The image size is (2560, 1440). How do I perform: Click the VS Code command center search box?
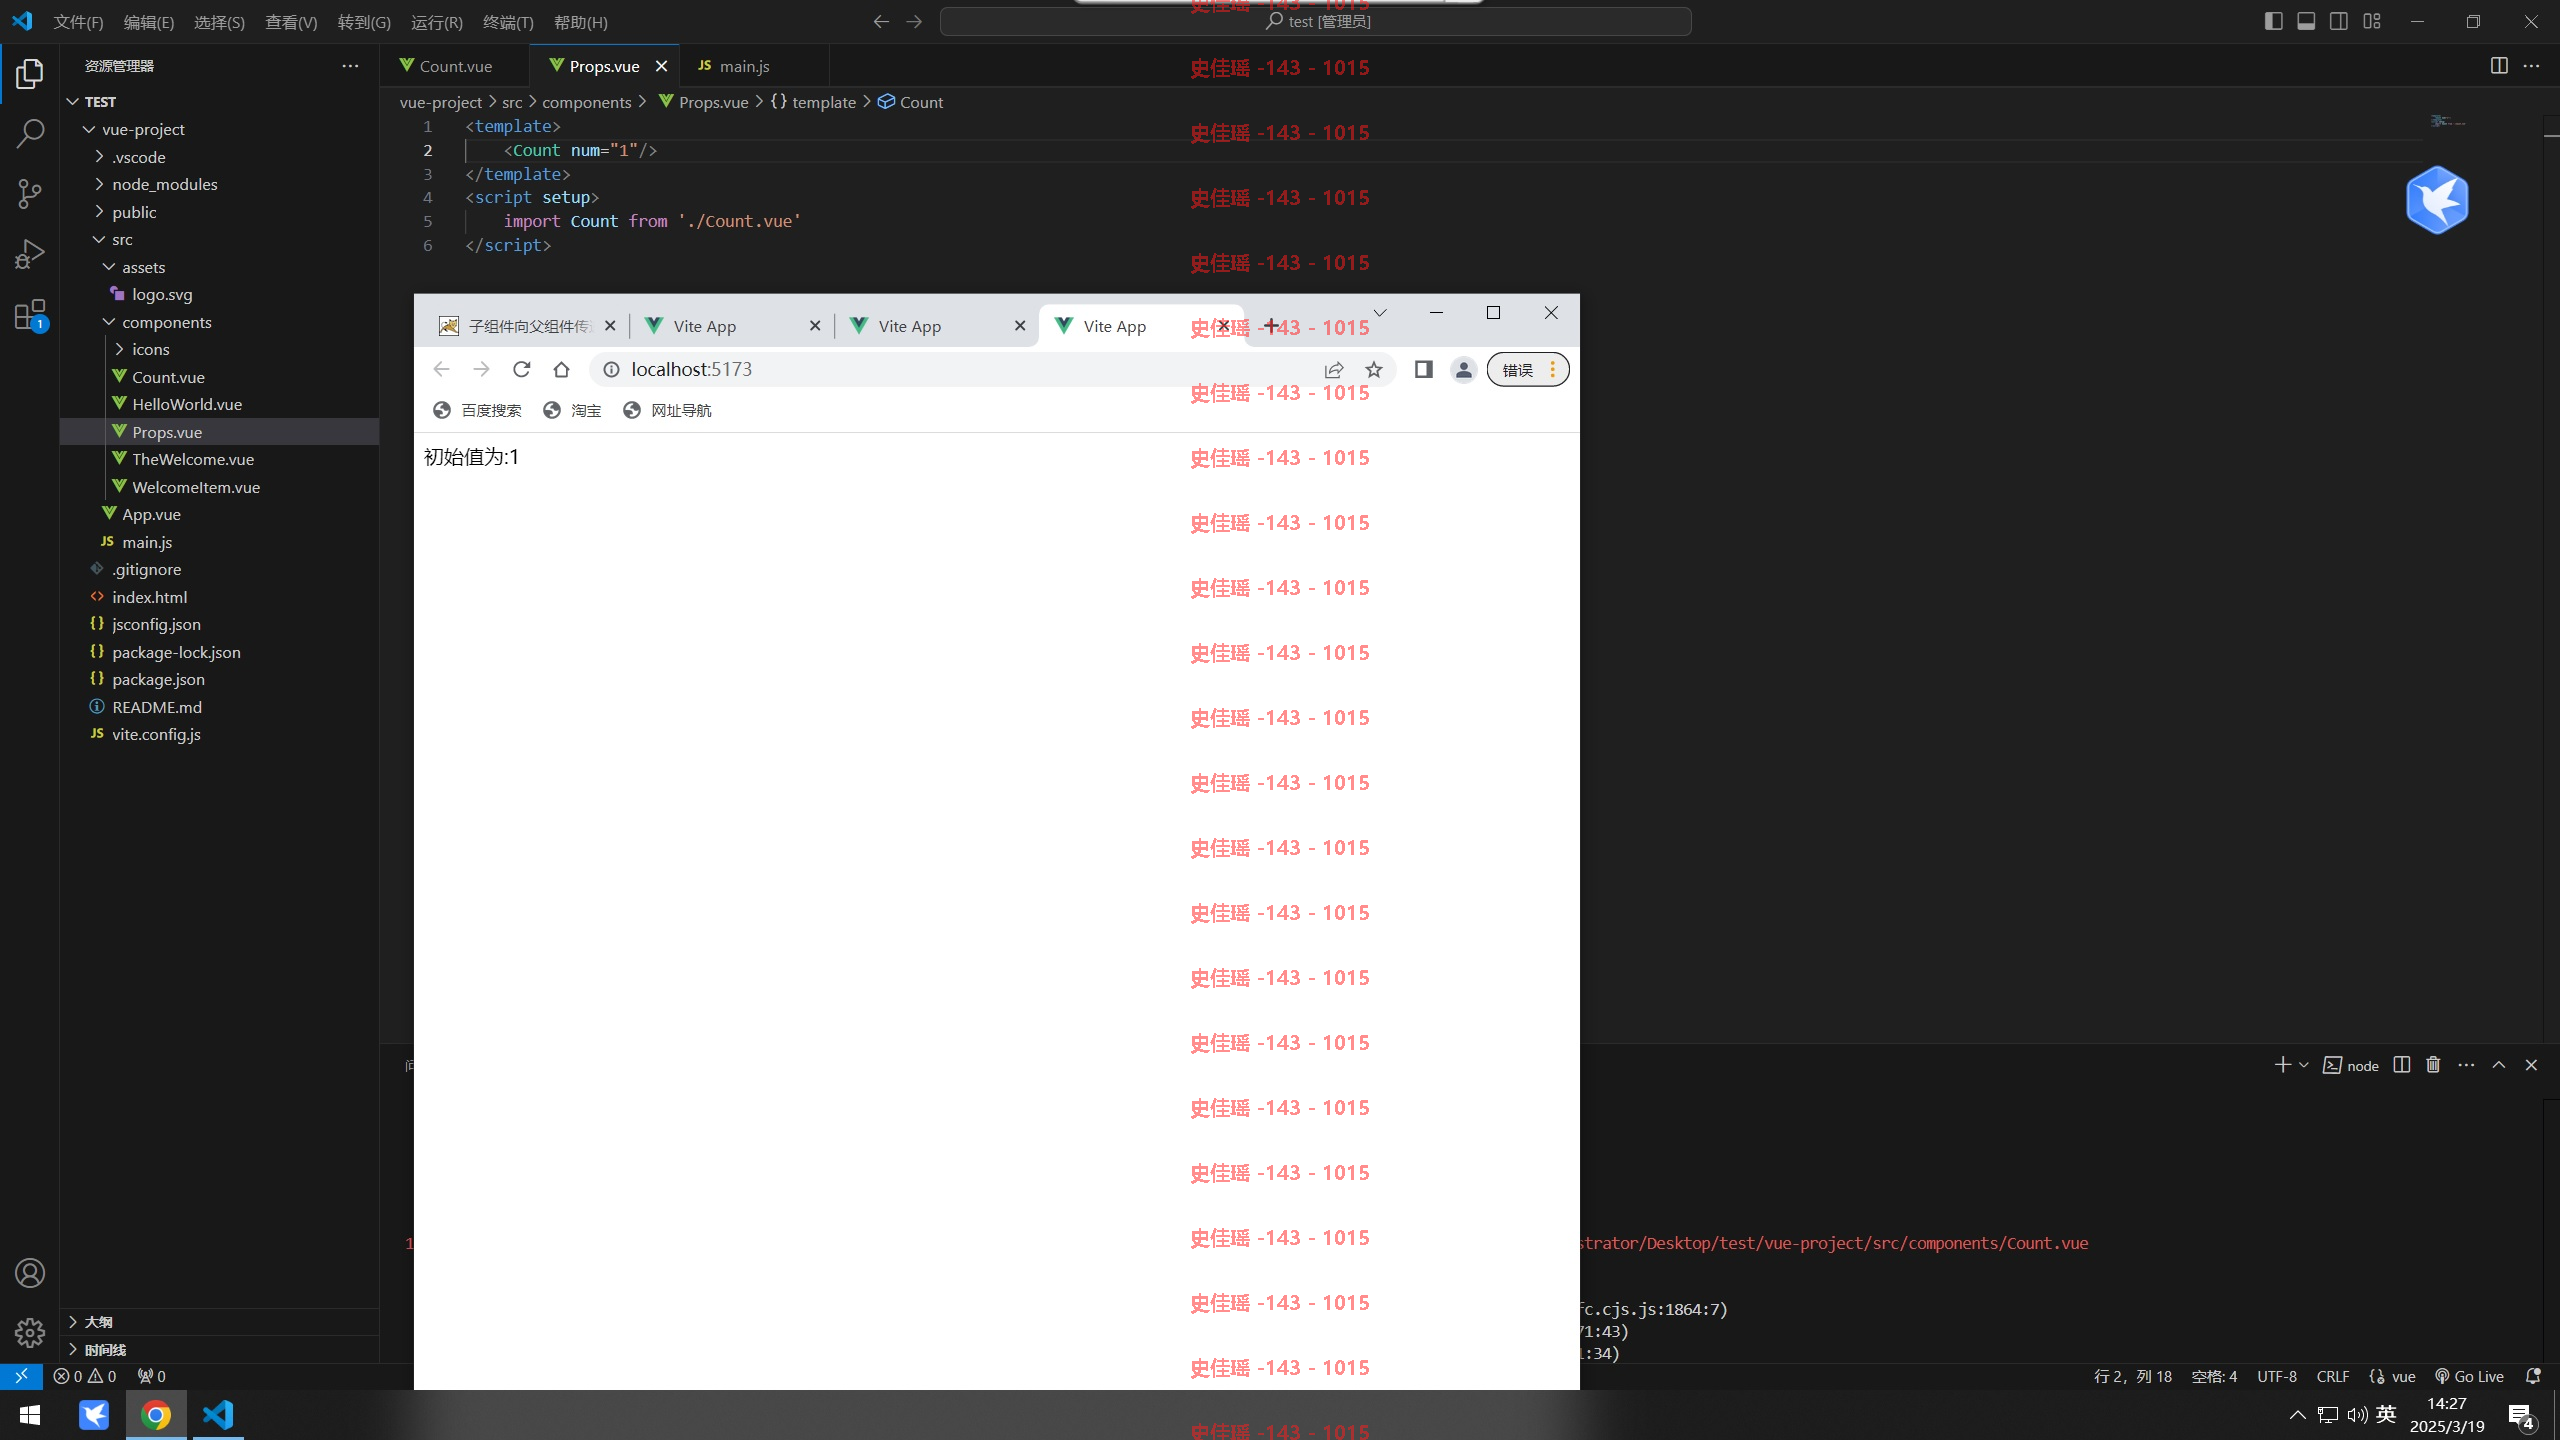1315,21
